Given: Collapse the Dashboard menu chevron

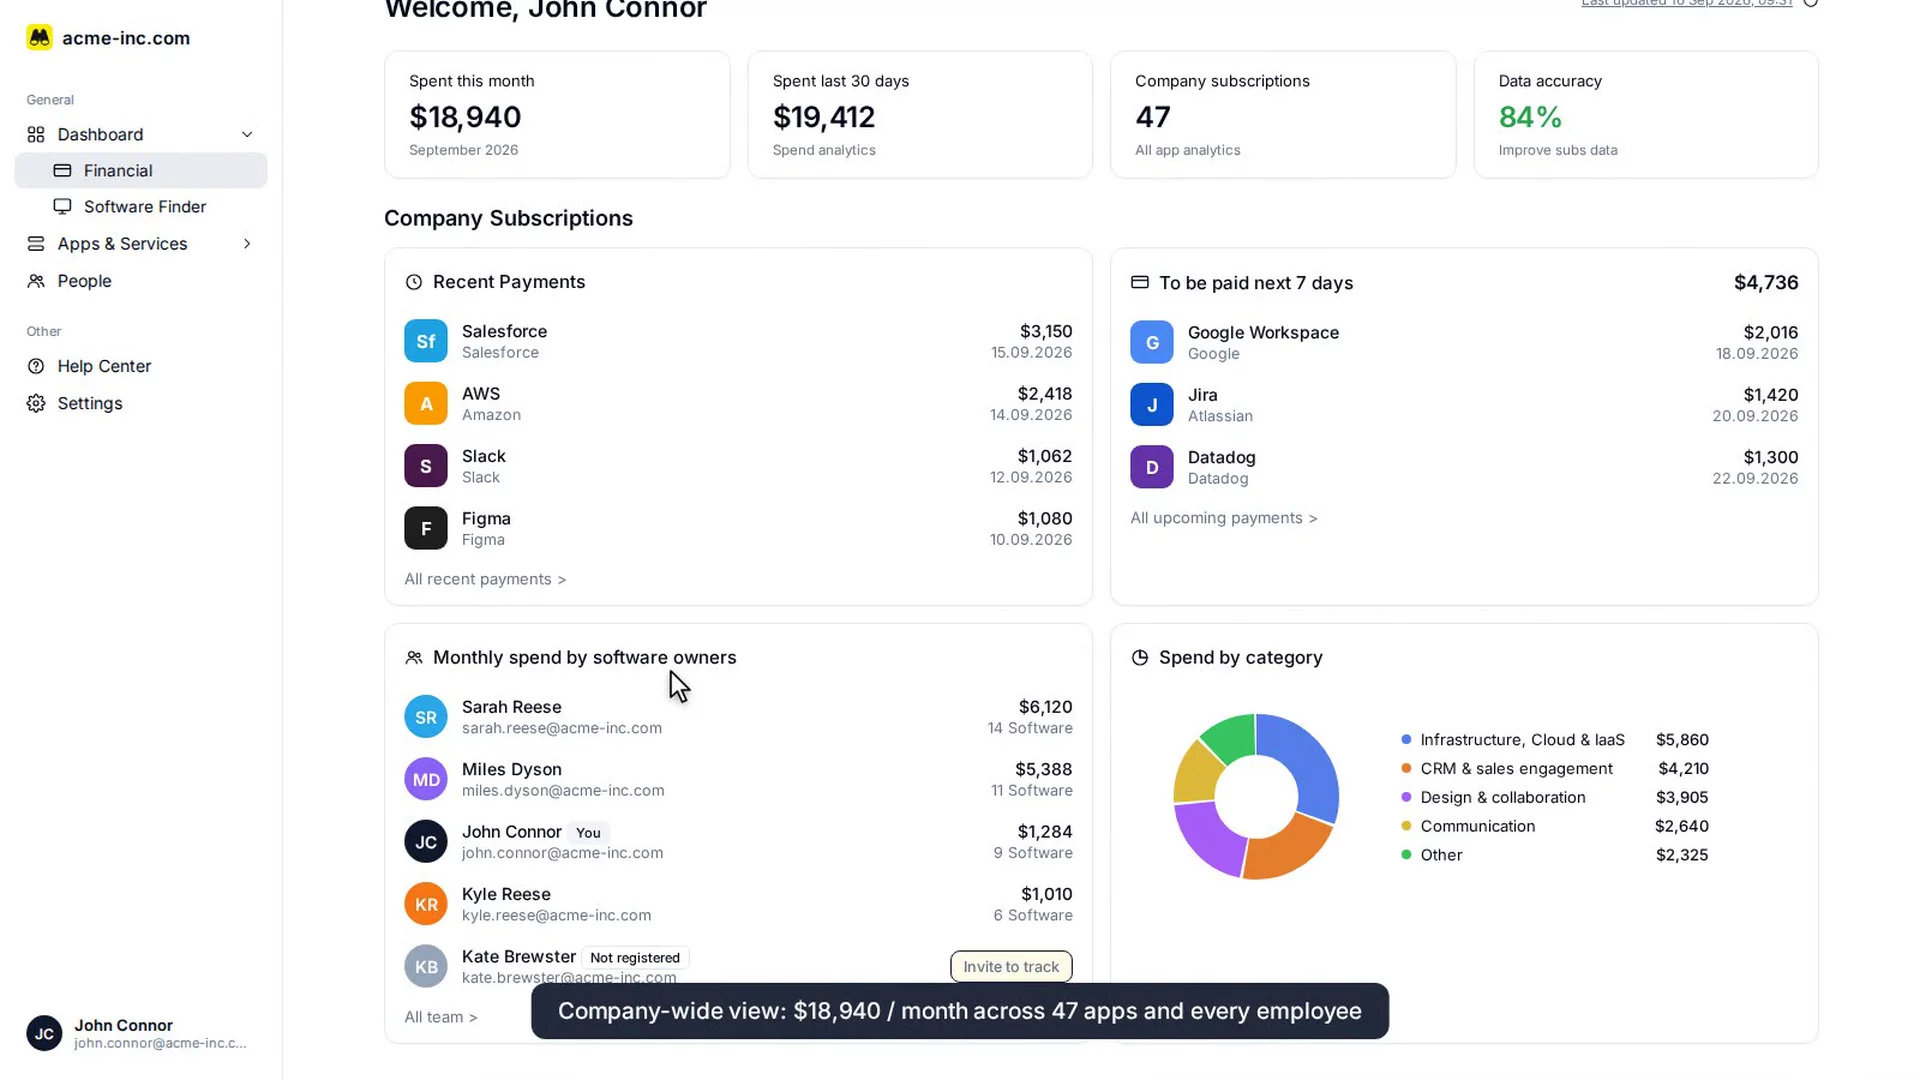Looking at the screenshot, I should click(247, 134).
